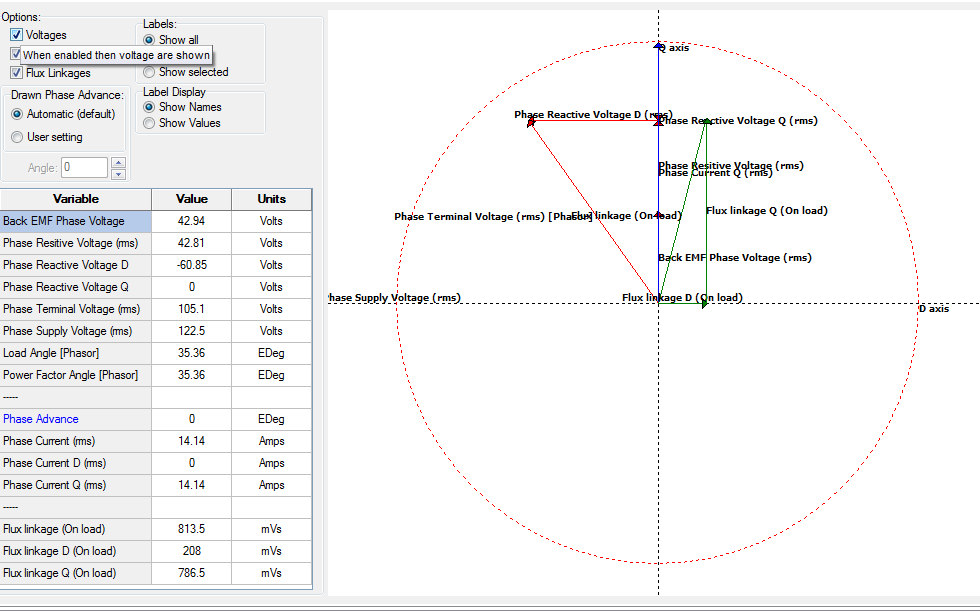This screenshot has height=612, width=980.
Task: Switch label display to Show Values
Action: [x=149, y=123]
